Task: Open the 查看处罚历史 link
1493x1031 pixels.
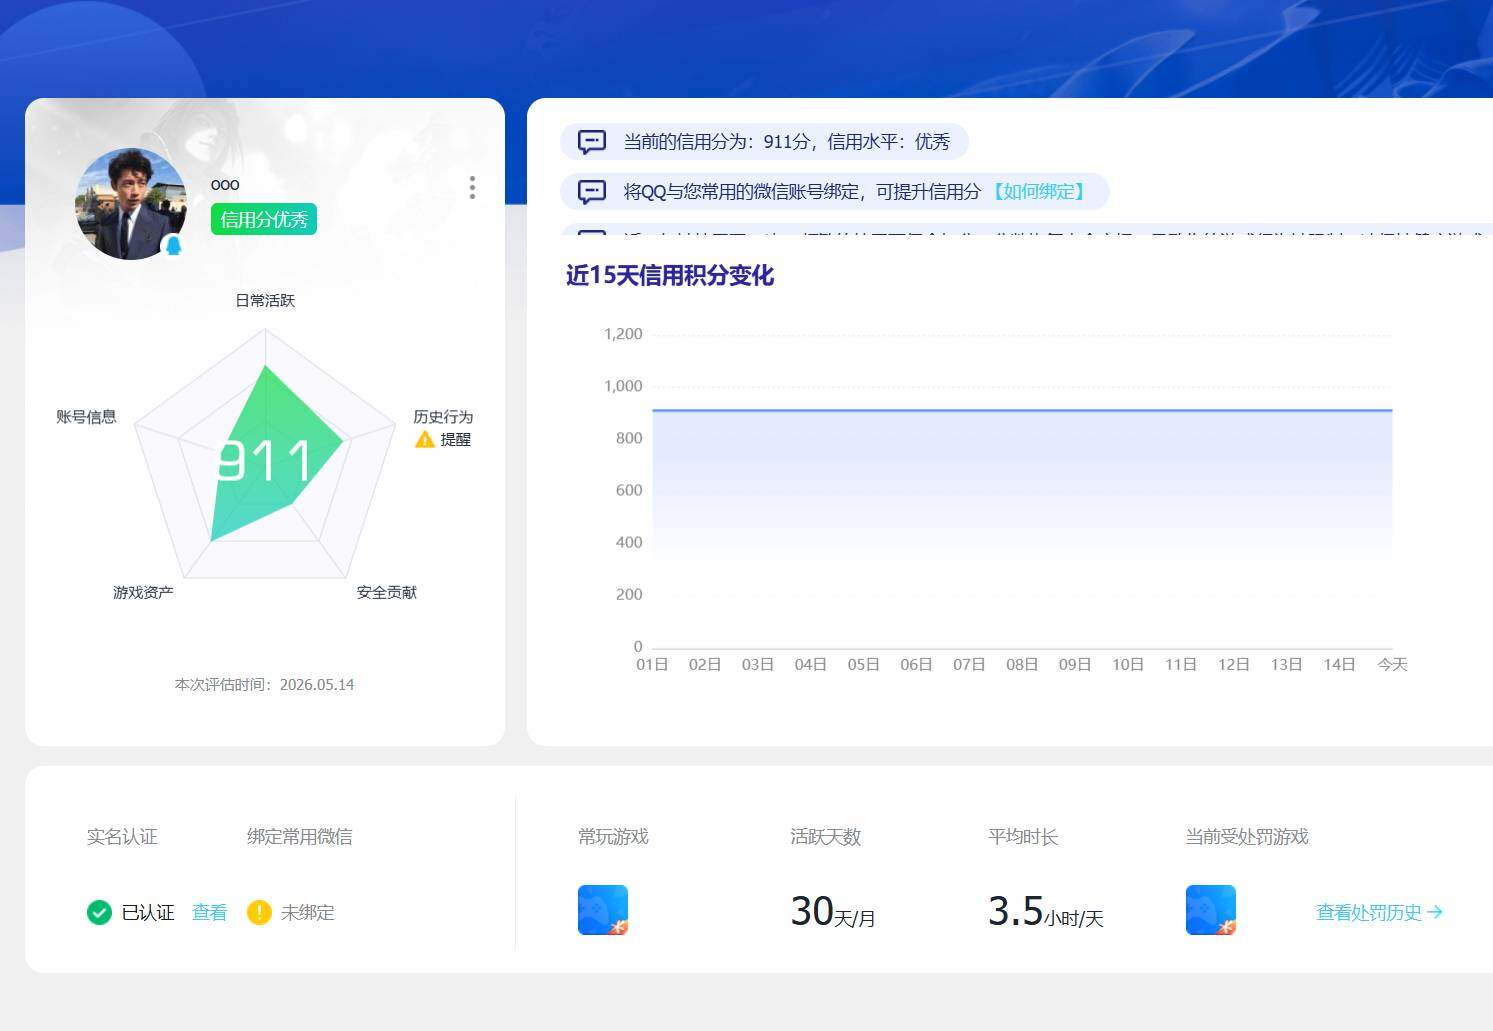Action: point(1379,912)
